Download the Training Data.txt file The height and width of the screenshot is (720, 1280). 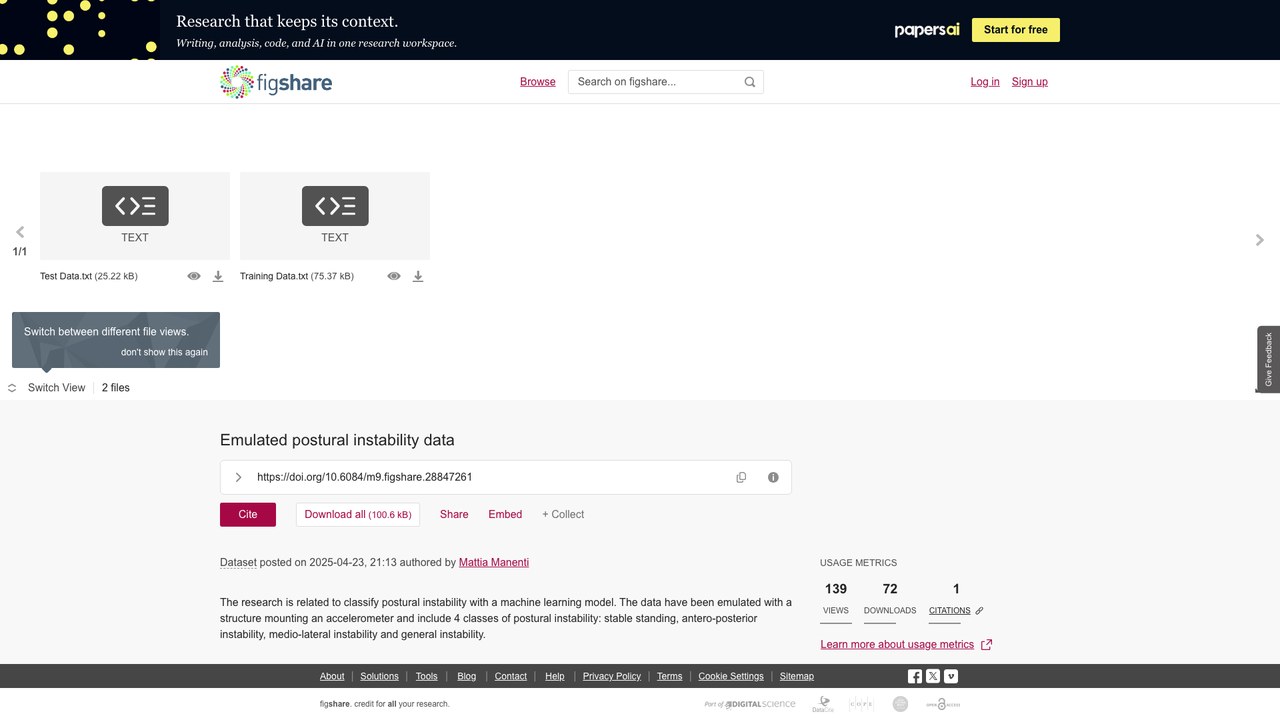(x=418, y=276)
